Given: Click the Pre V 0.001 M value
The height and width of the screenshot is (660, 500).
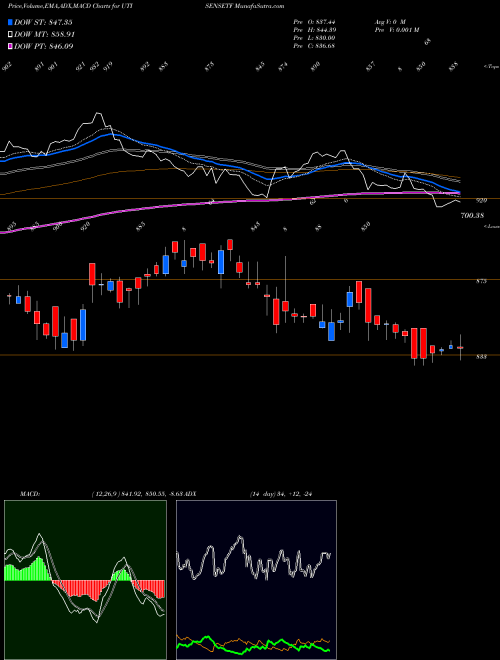Looking at the screenshot, I should pyautogui.click(x=396, y=30).
